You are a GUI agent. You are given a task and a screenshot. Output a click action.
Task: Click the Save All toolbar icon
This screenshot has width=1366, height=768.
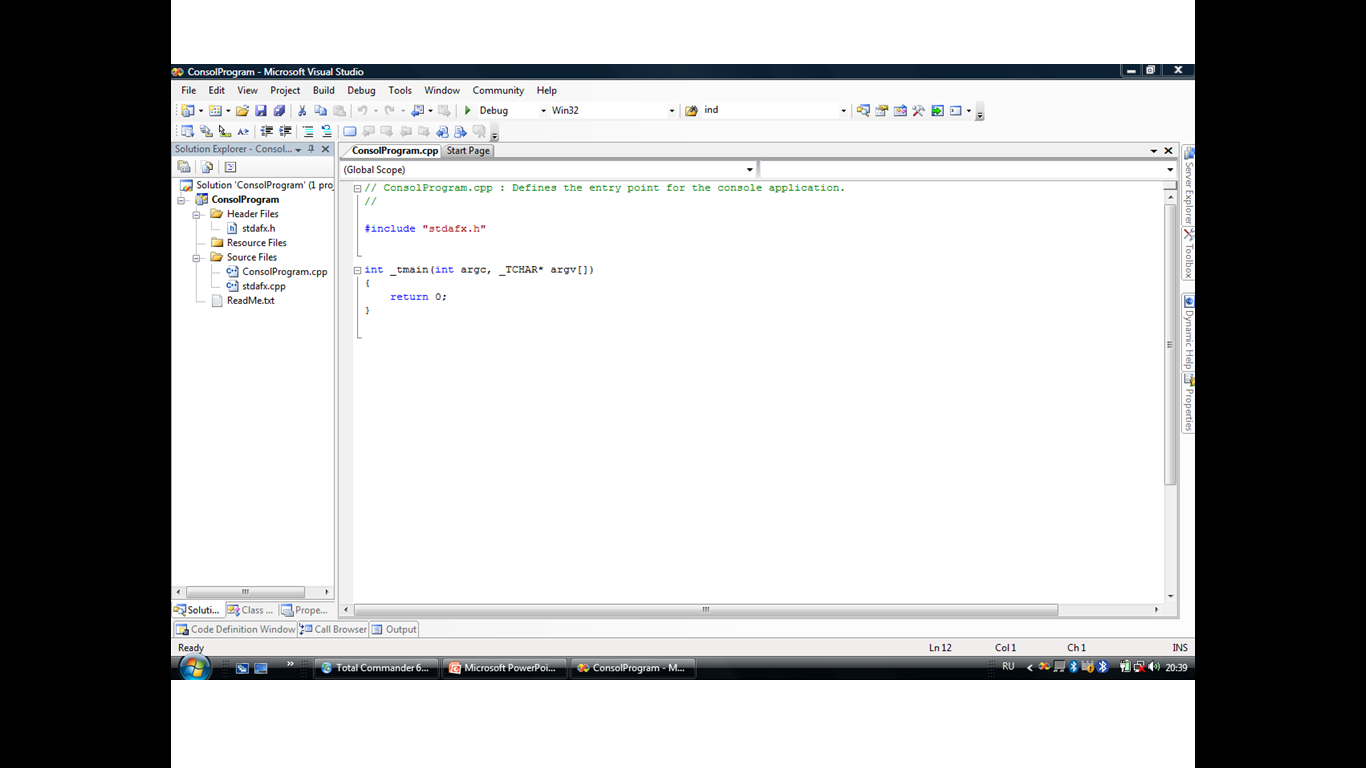click(x=279, y=111)
